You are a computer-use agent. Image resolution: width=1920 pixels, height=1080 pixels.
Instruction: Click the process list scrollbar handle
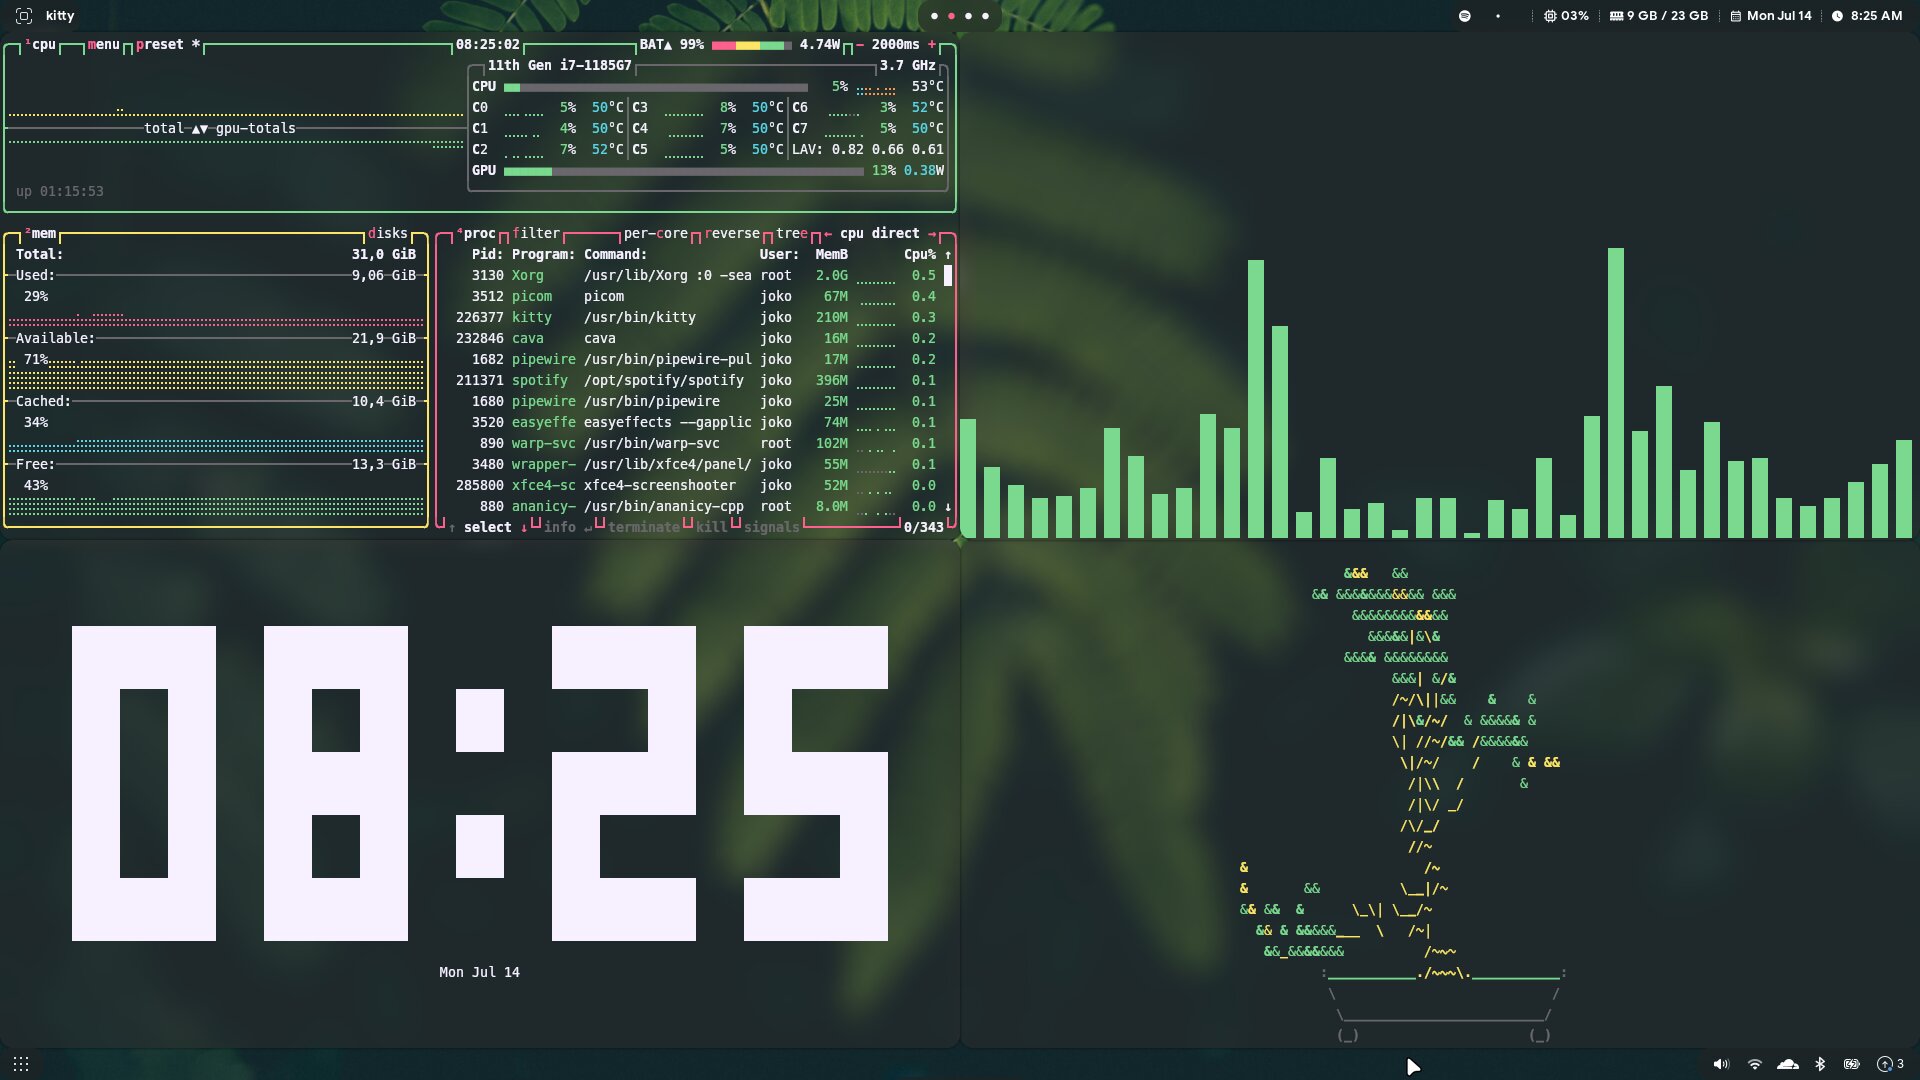(x=948, y=275)
